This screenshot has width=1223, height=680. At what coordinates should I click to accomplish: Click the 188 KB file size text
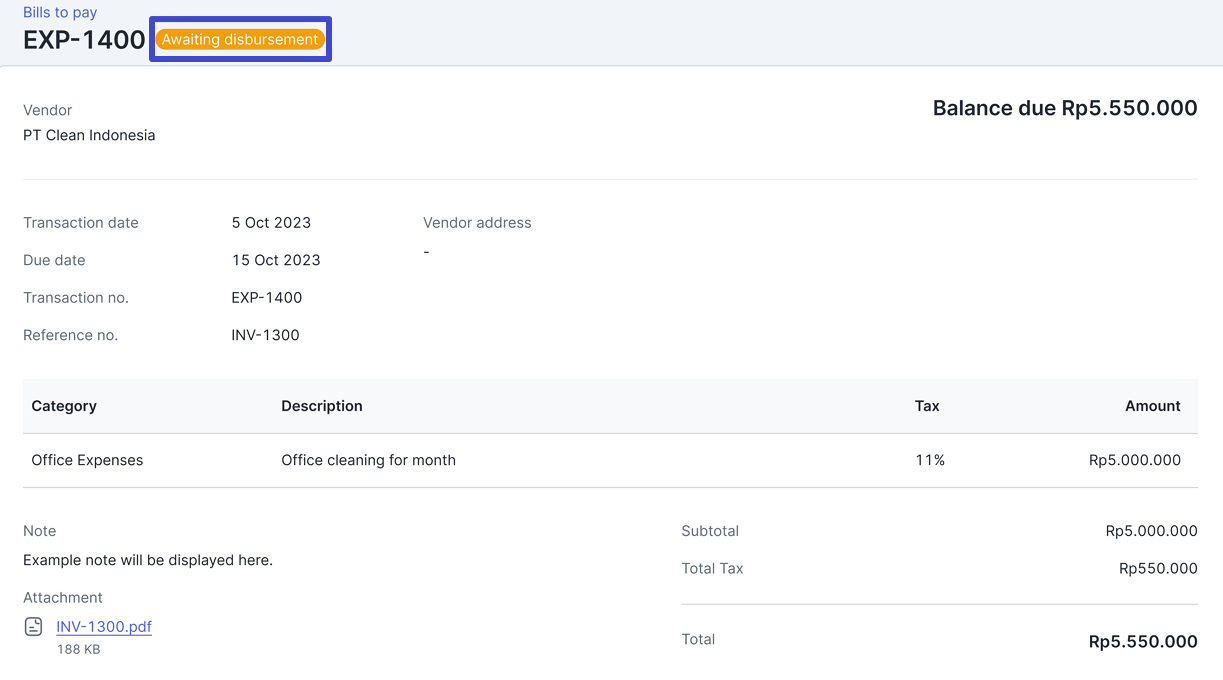(78, 650)
